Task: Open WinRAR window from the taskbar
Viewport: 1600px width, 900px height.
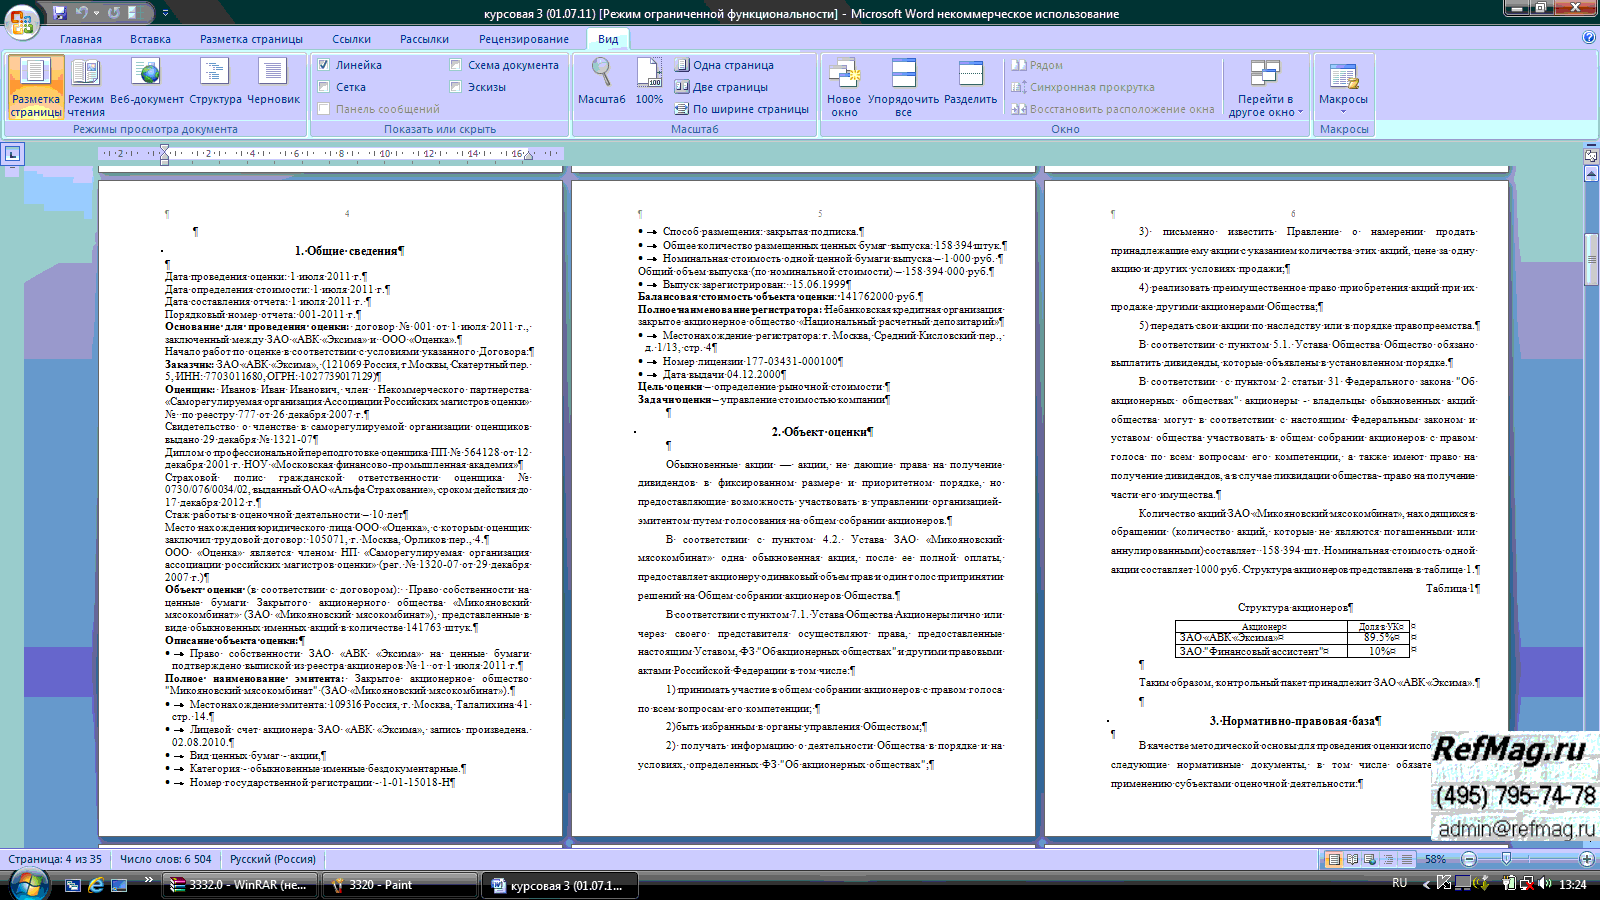Action: (239, 885)
